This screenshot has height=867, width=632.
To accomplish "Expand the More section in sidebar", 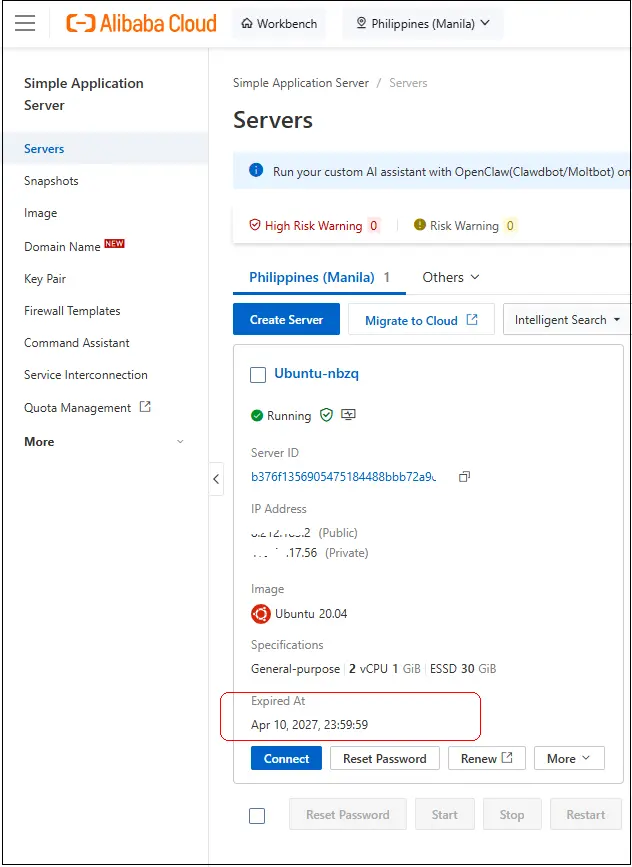I will [104, 442].
